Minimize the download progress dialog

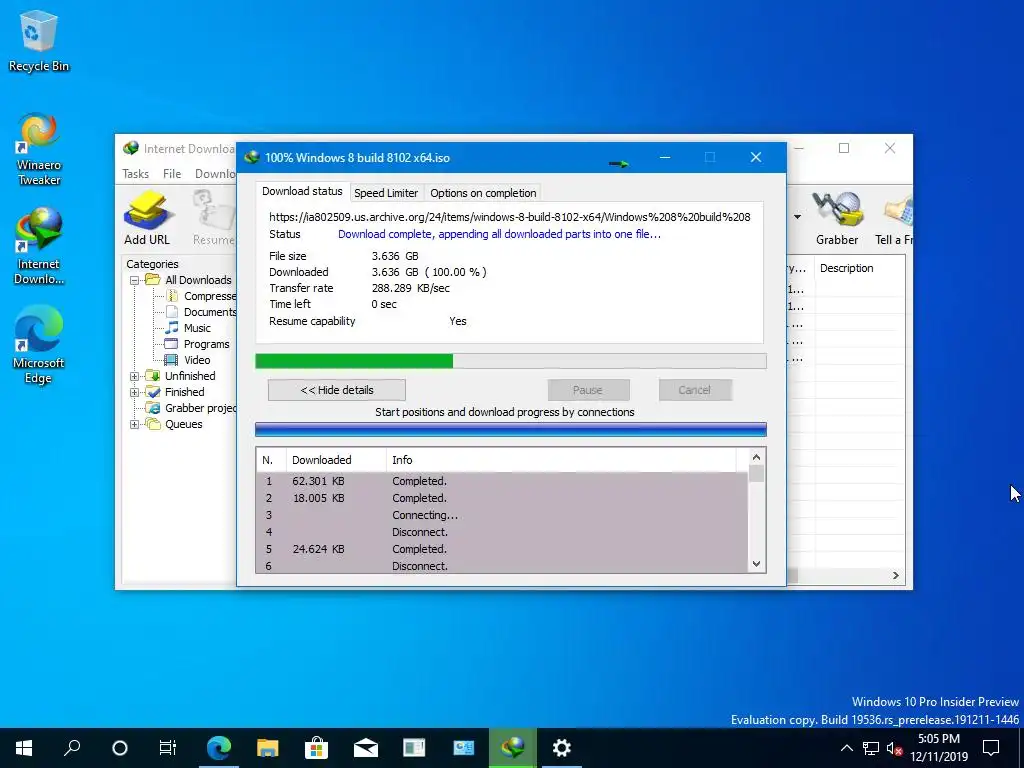(x=665, y=157)
